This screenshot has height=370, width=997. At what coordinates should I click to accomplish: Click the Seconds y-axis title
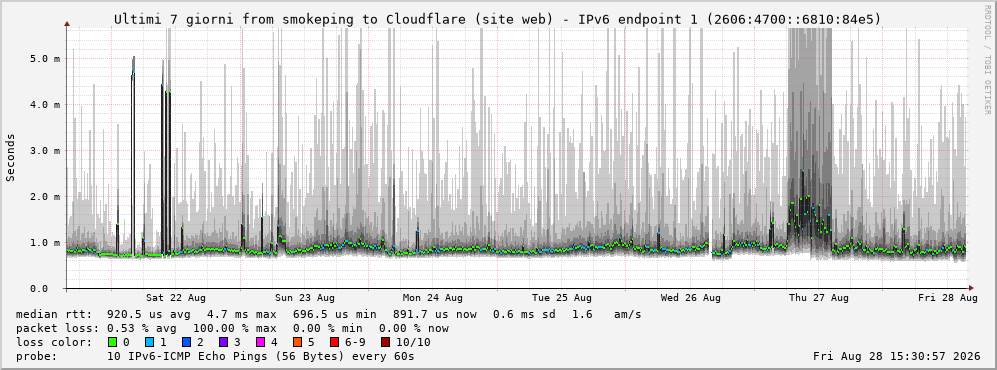click(x=11, y=158)
